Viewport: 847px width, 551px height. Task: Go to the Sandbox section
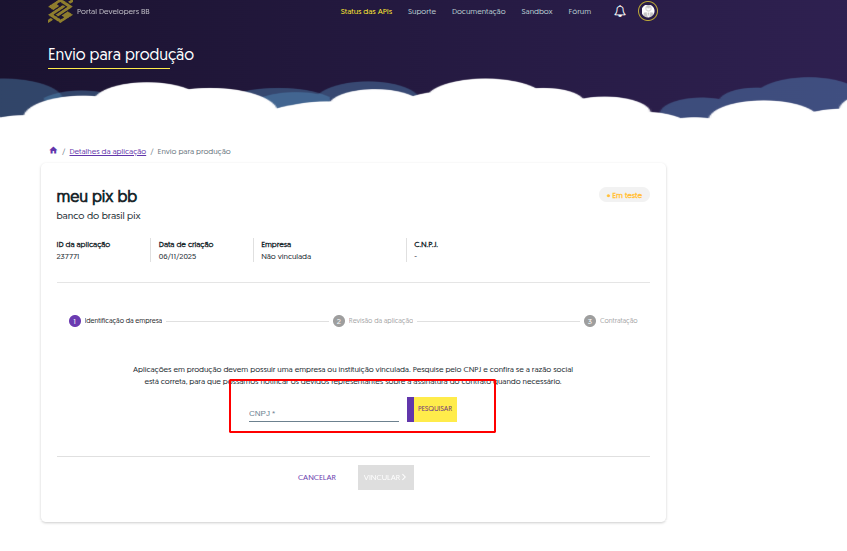[536, 12]
